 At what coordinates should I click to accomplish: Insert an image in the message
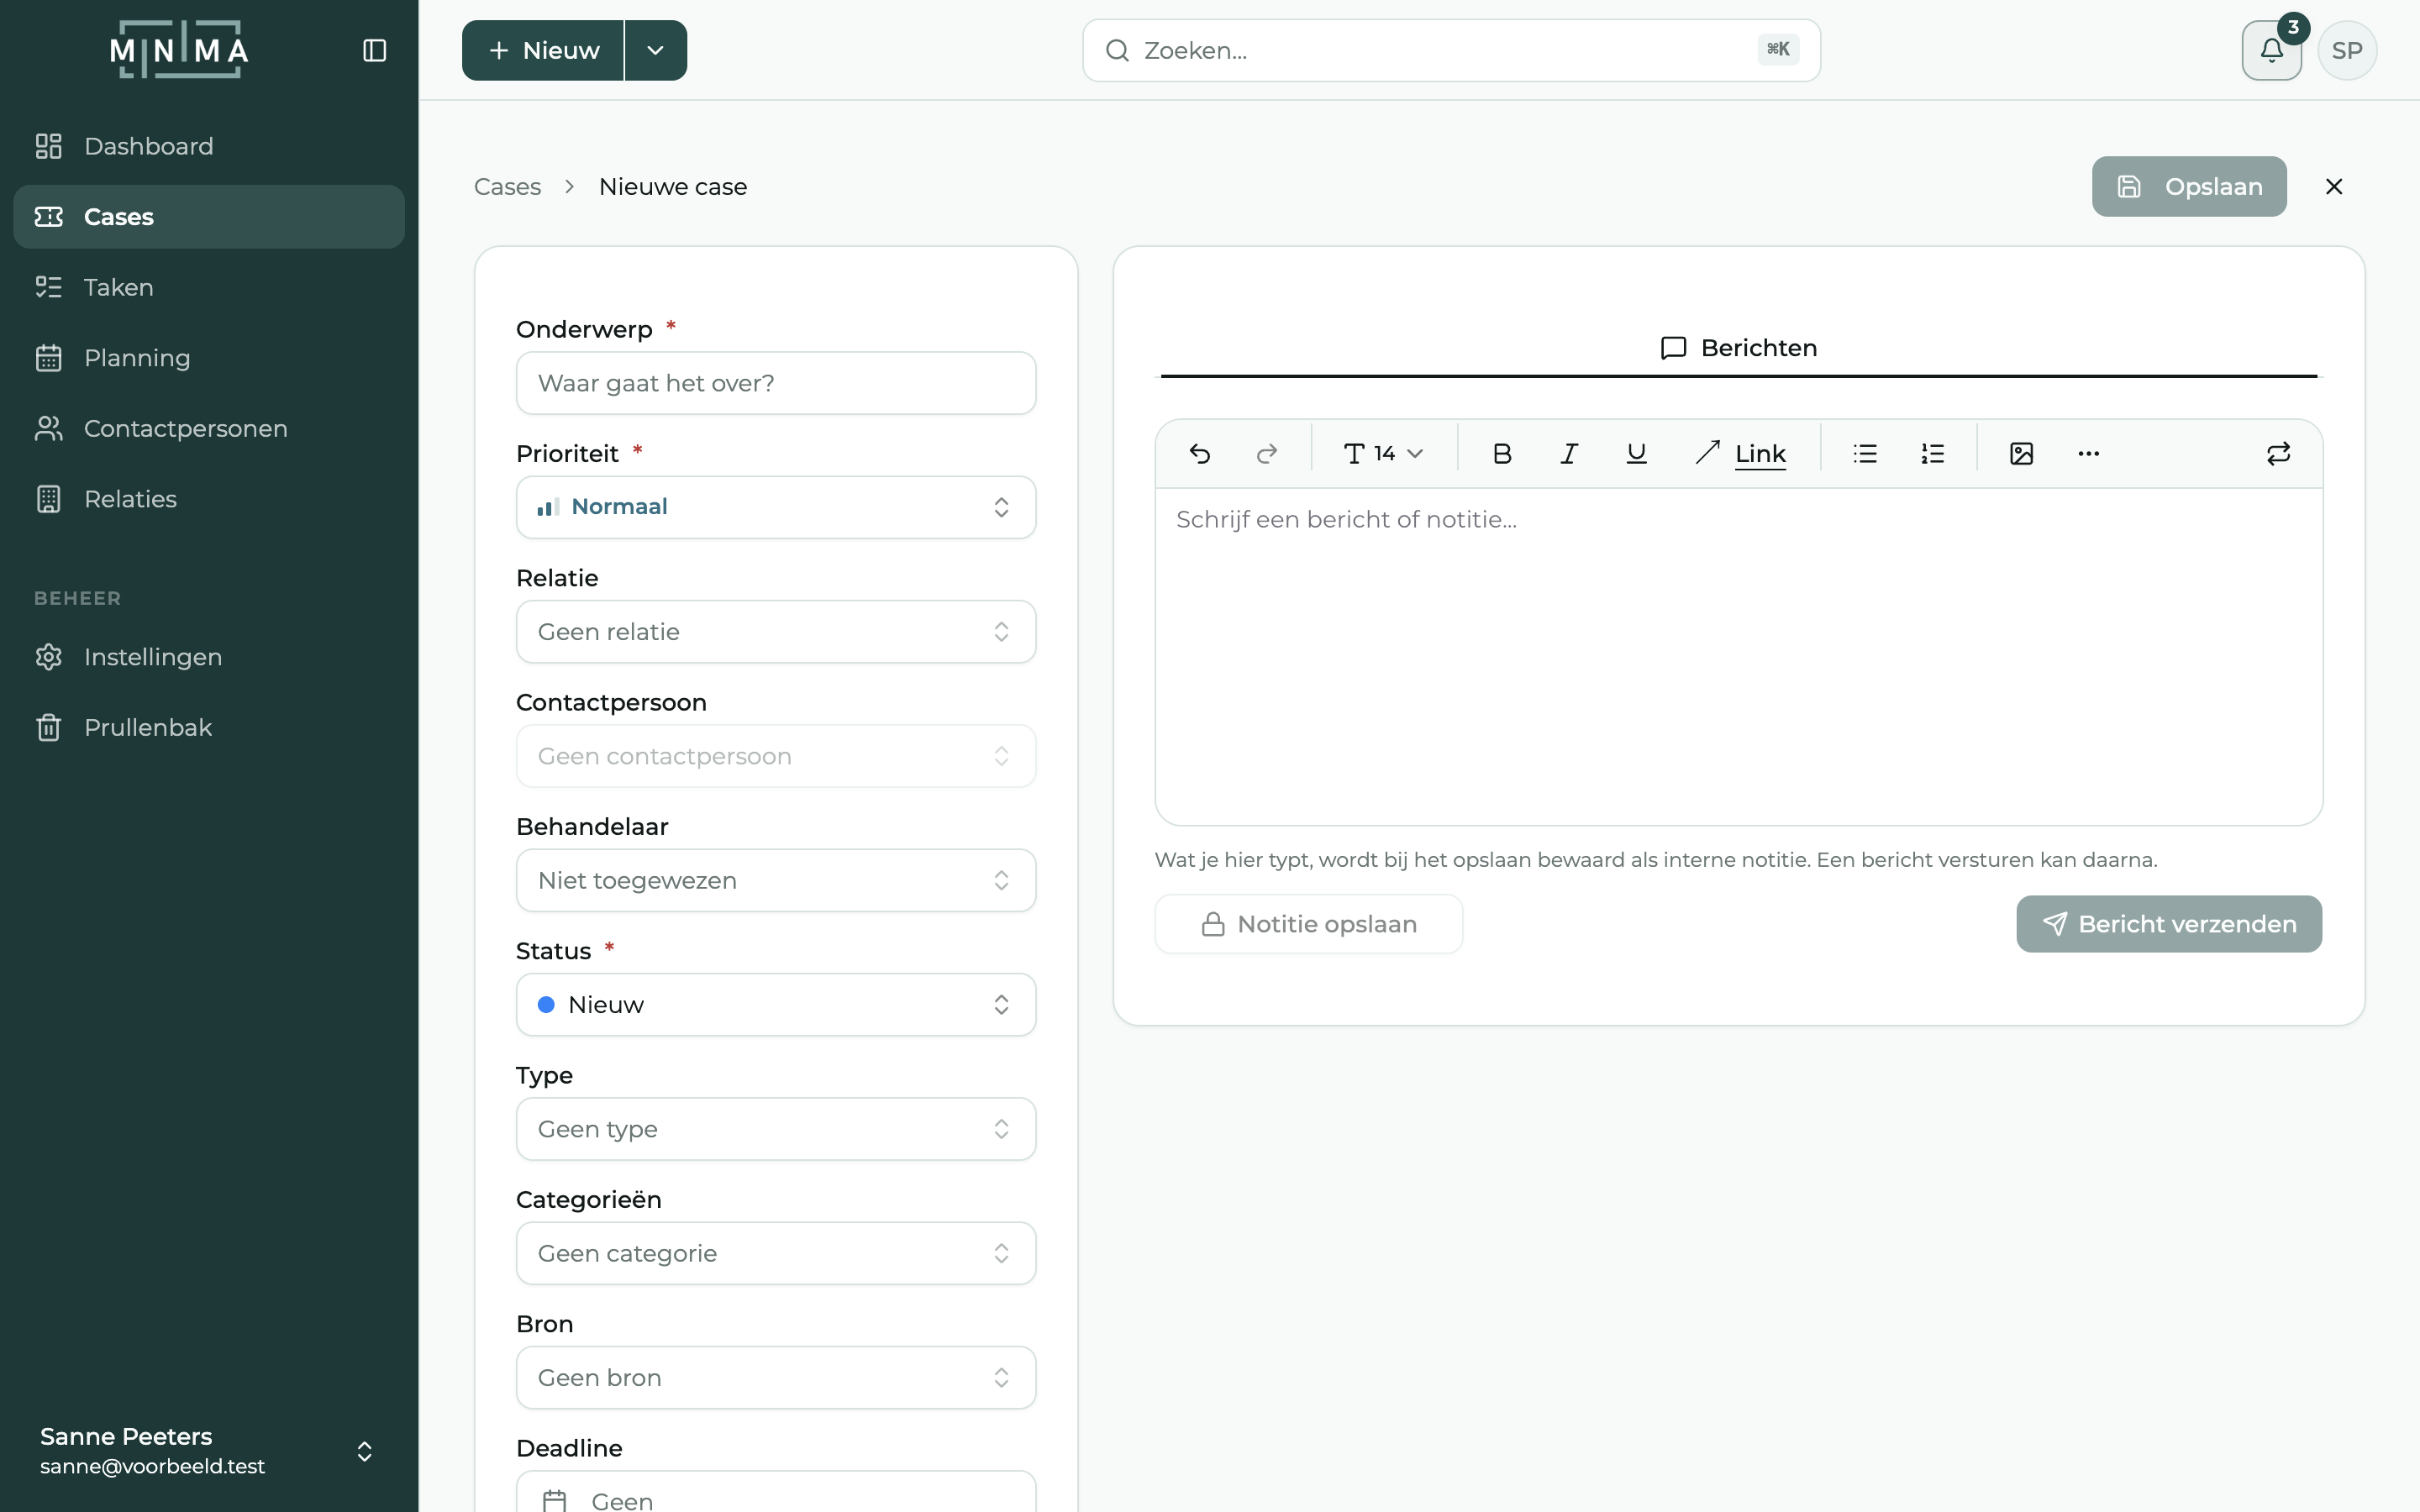(x=2021, y=454)
